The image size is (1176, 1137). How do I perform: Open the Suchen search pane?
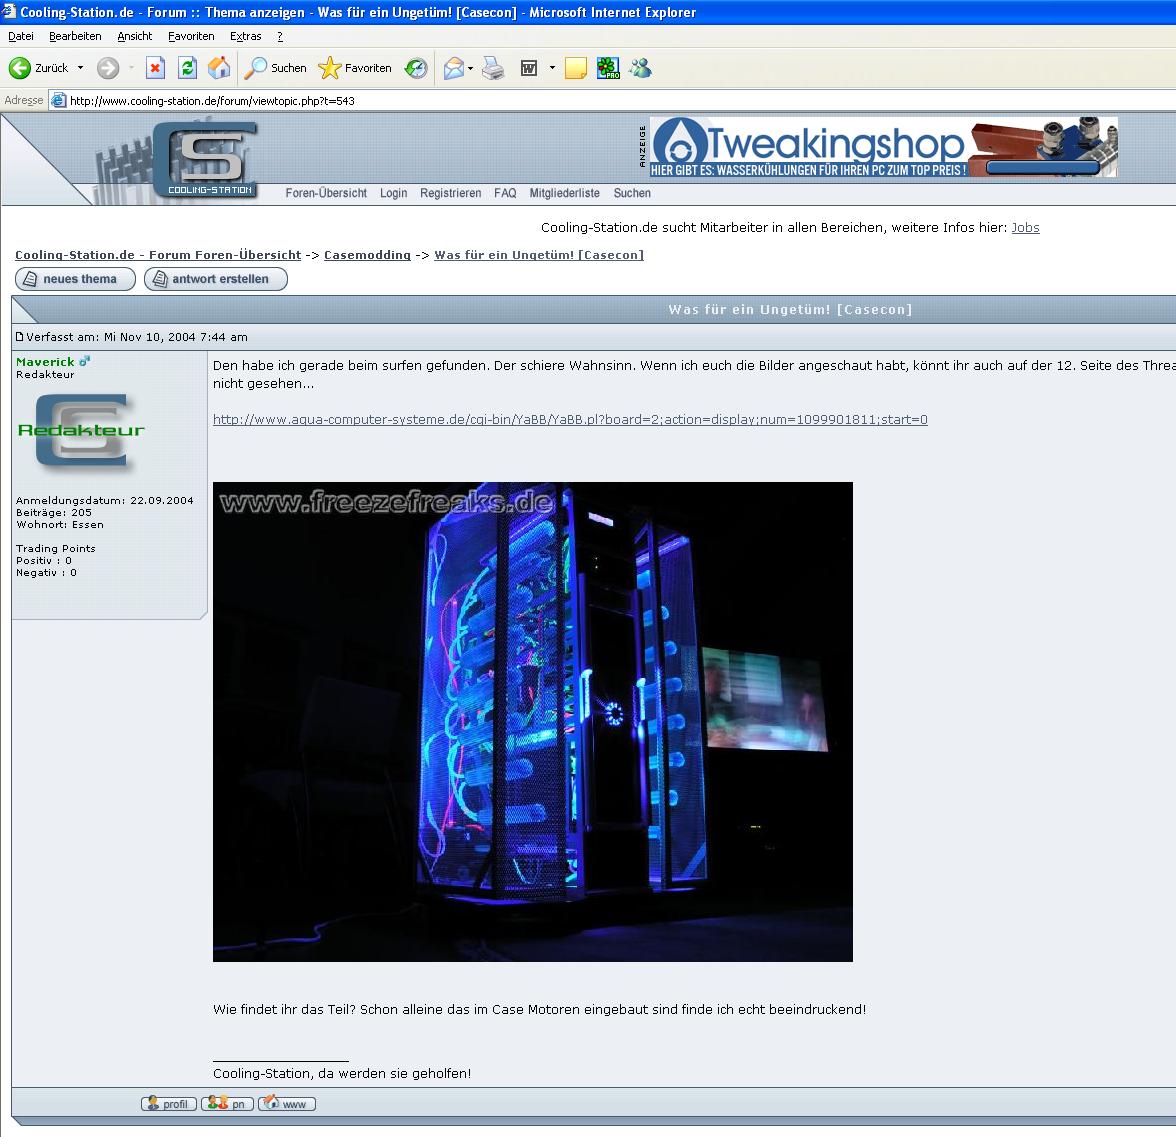tap(277, 68)
